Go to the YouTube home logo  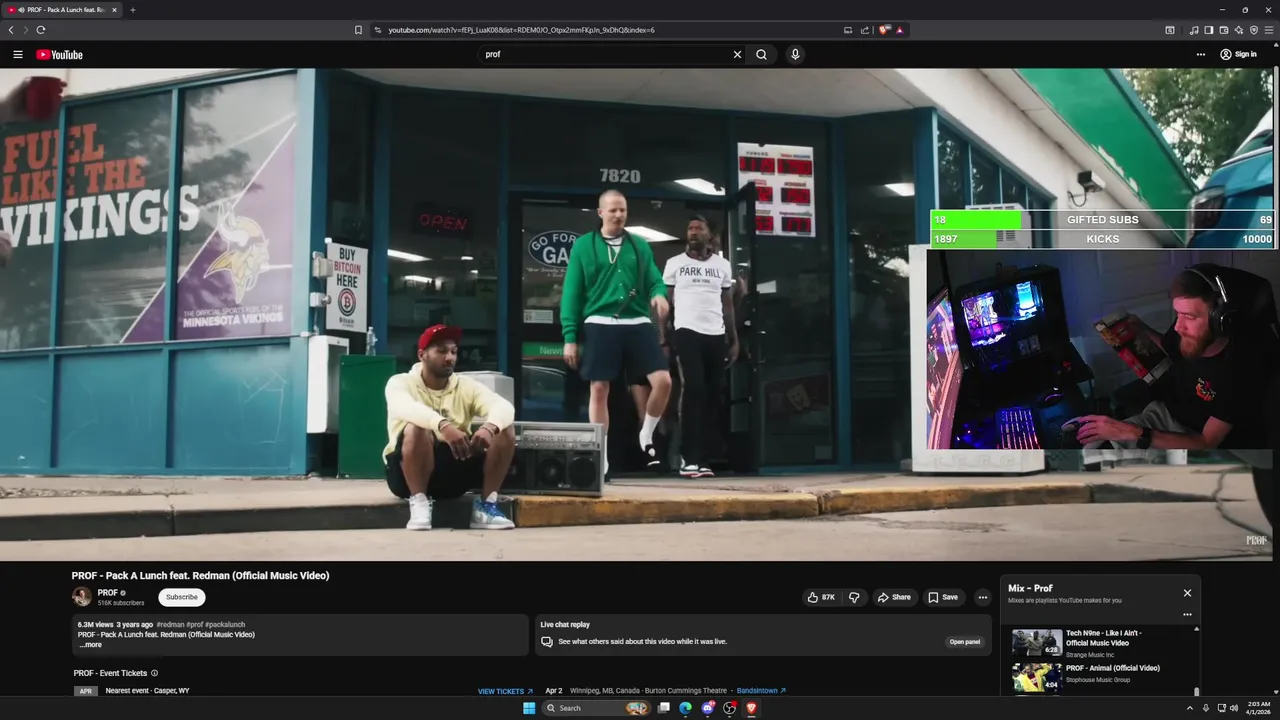60,55
